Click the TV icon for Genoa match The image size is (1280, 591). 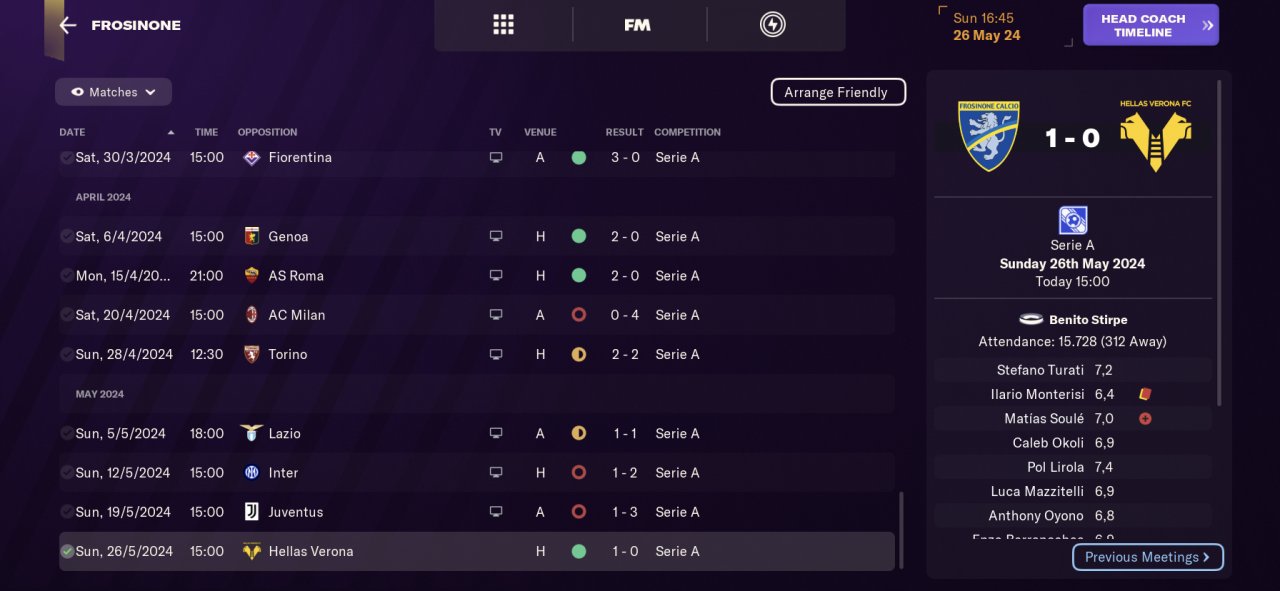[495, 237]
